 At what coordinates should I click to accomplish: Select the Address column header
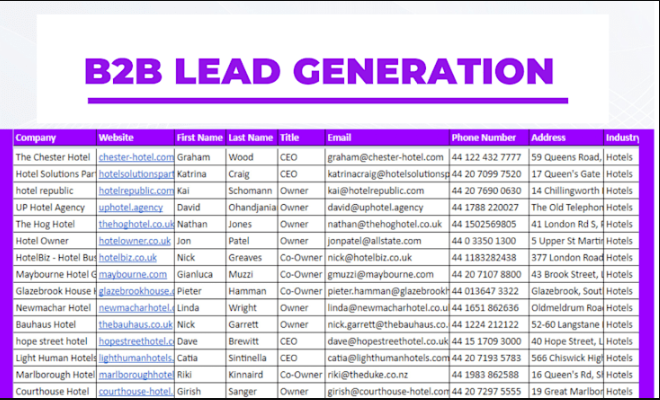pos(567,138)
